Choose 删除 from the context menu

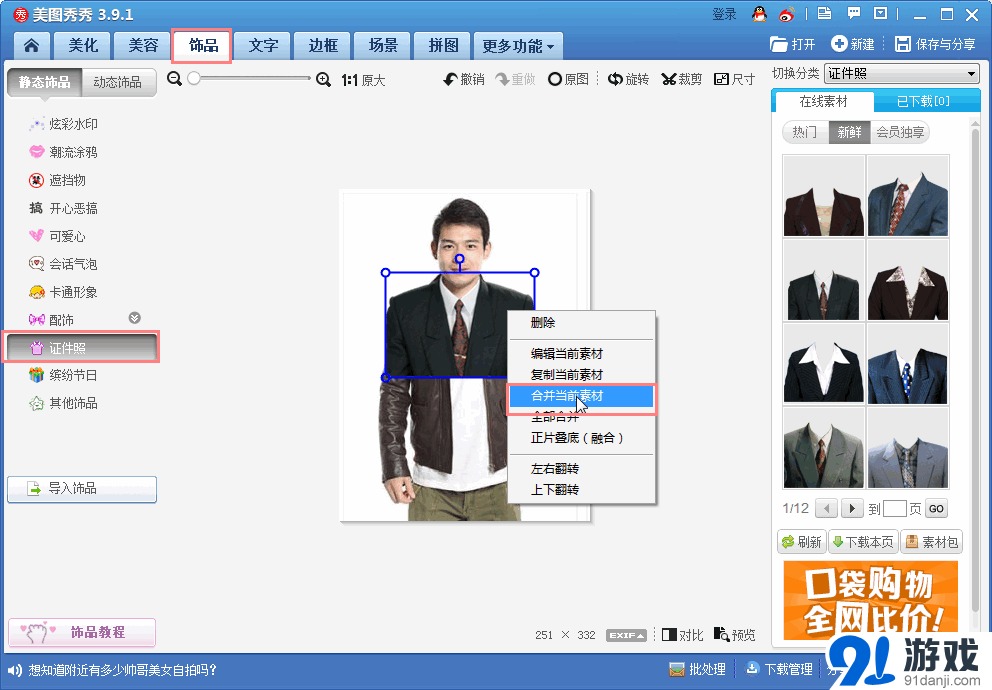(x=581, y=323)
